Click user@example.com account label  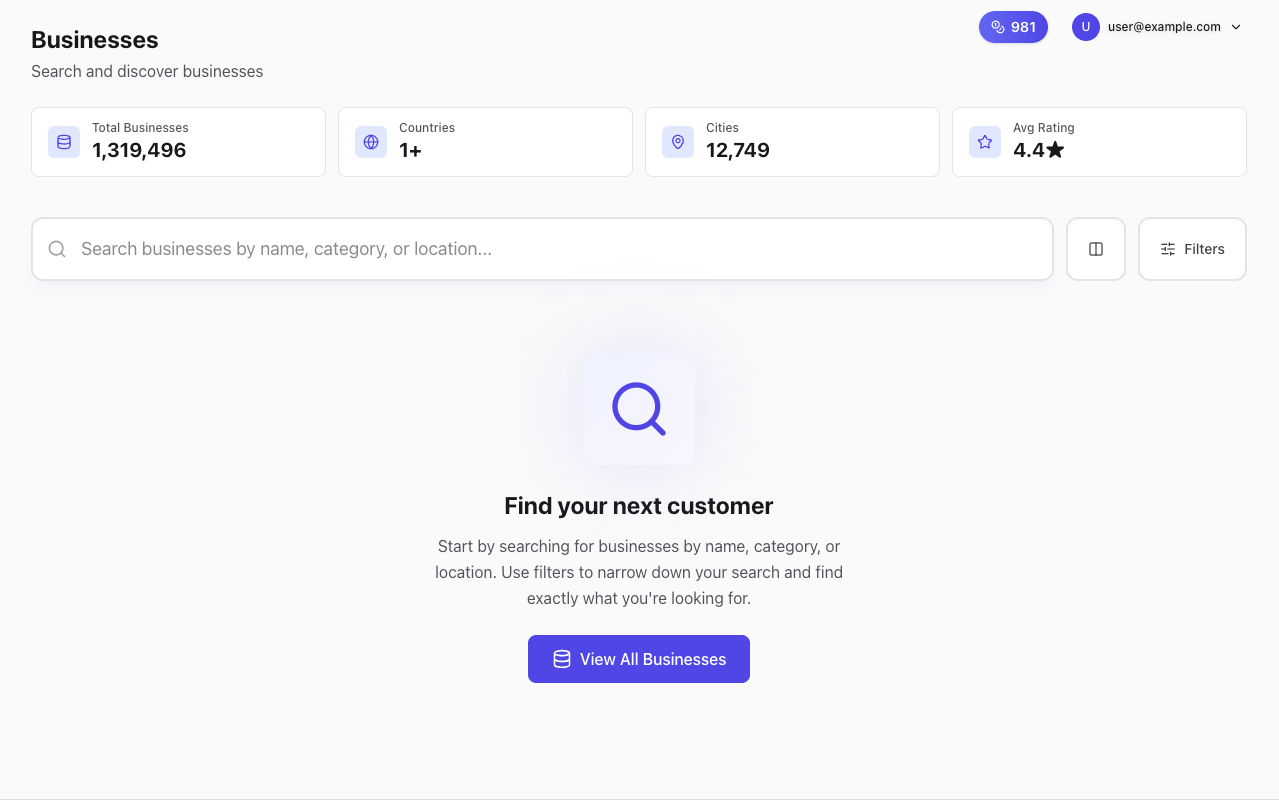tap(1164, 27)
